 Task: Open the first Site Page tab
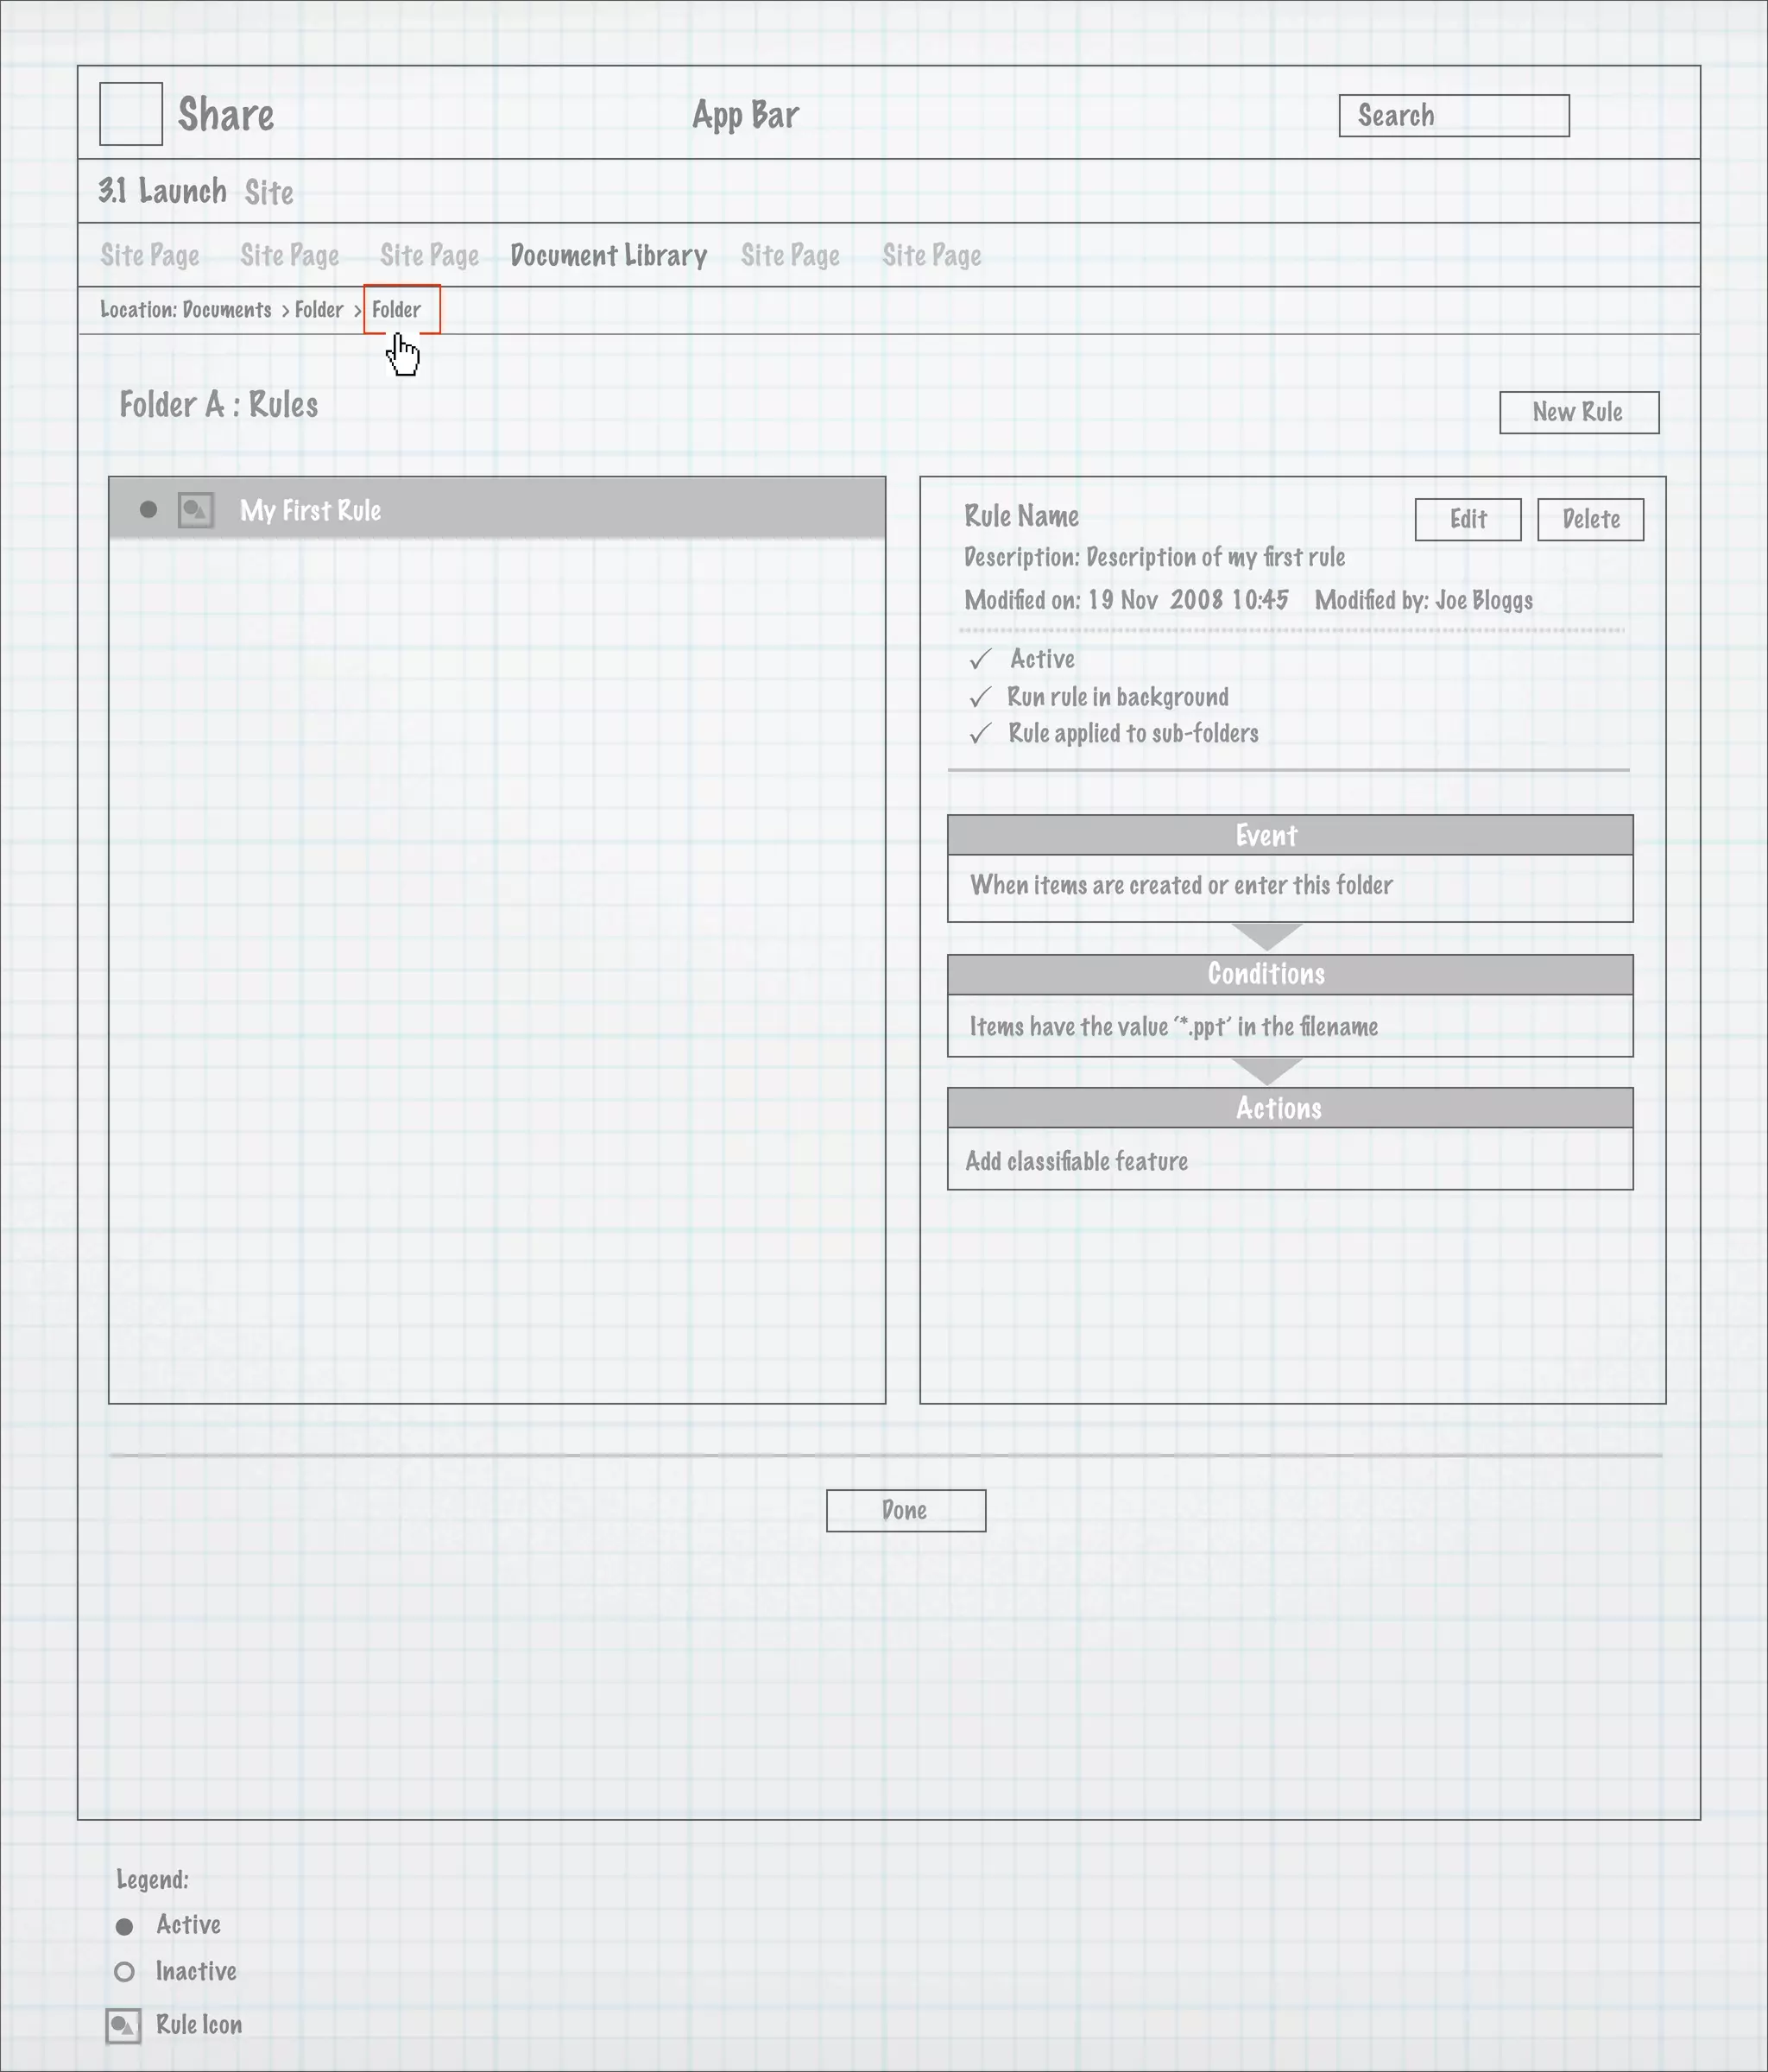(x=150, y=256)
